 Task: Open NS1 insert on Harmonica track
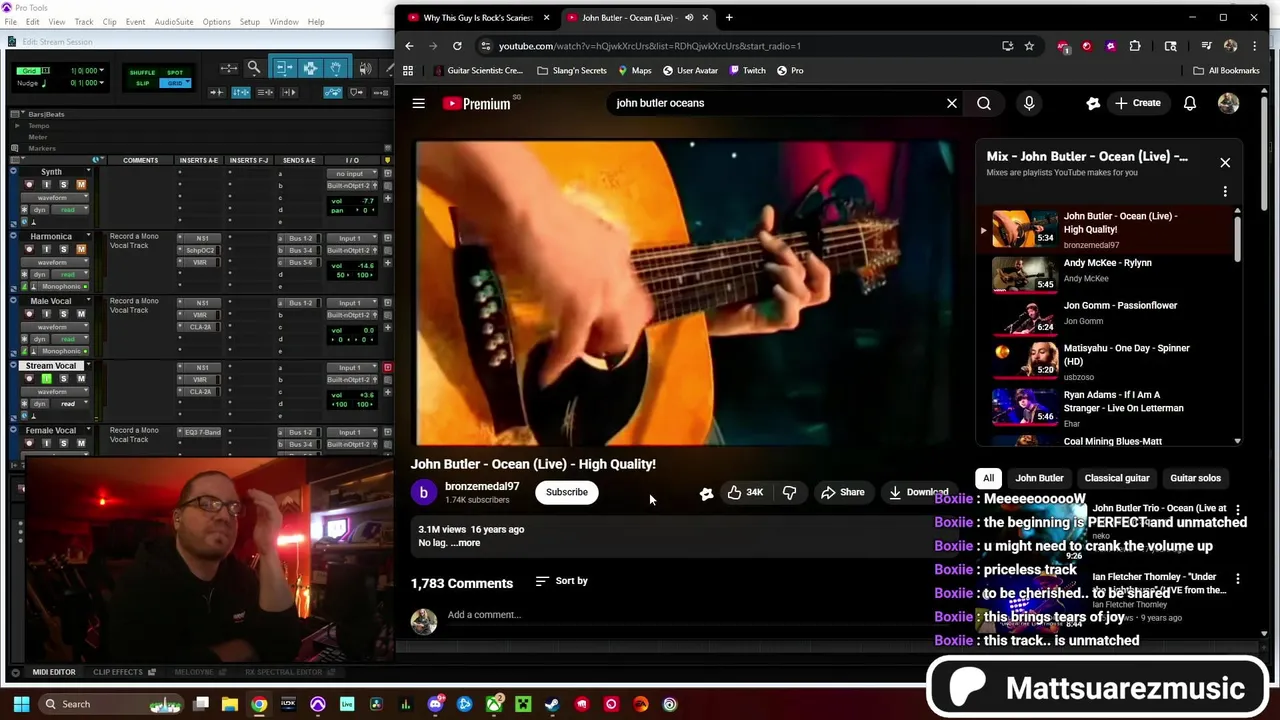[x=203, y=239]
